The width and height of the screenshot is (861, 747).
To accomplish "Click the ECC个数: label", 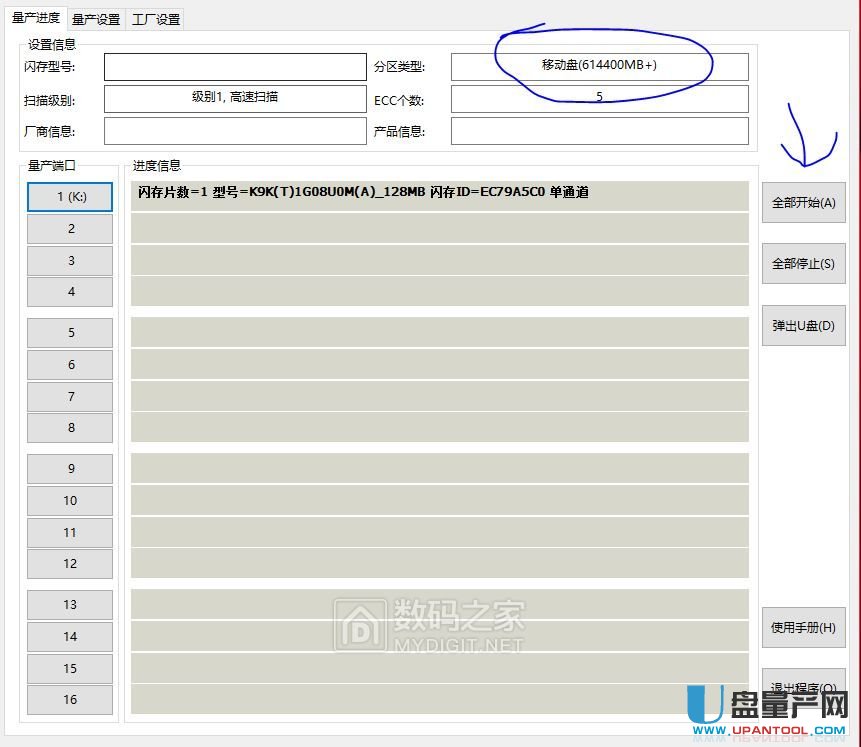I will [399, 101].
